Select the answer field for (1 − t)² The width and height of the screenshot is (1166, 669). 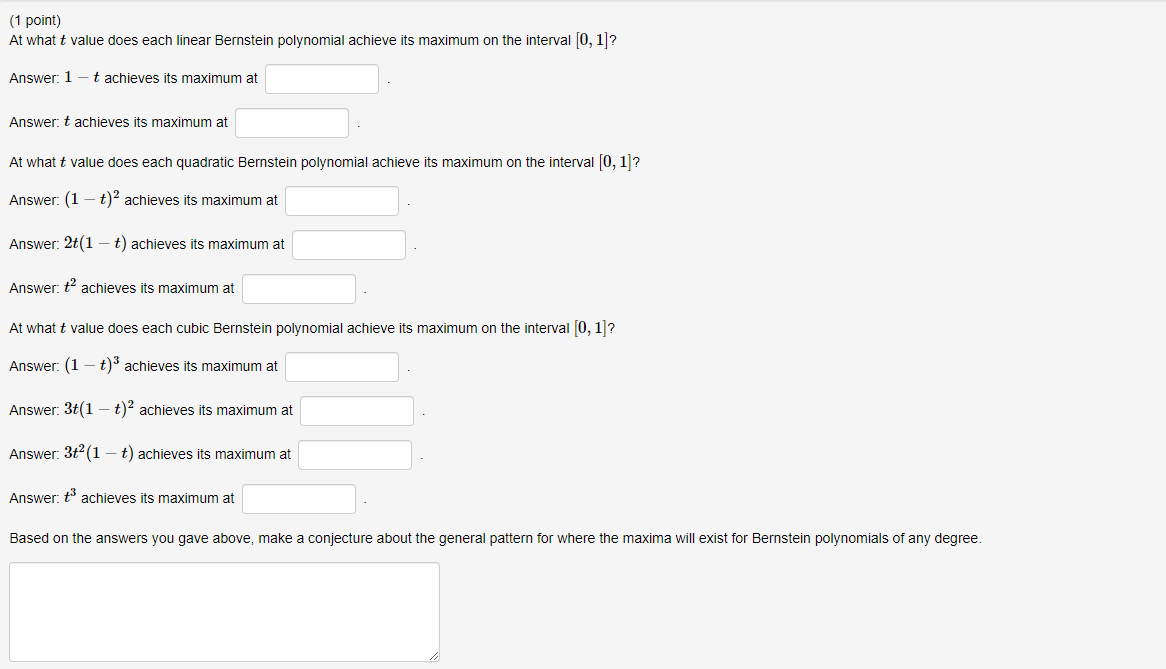(x=341, y=200)
